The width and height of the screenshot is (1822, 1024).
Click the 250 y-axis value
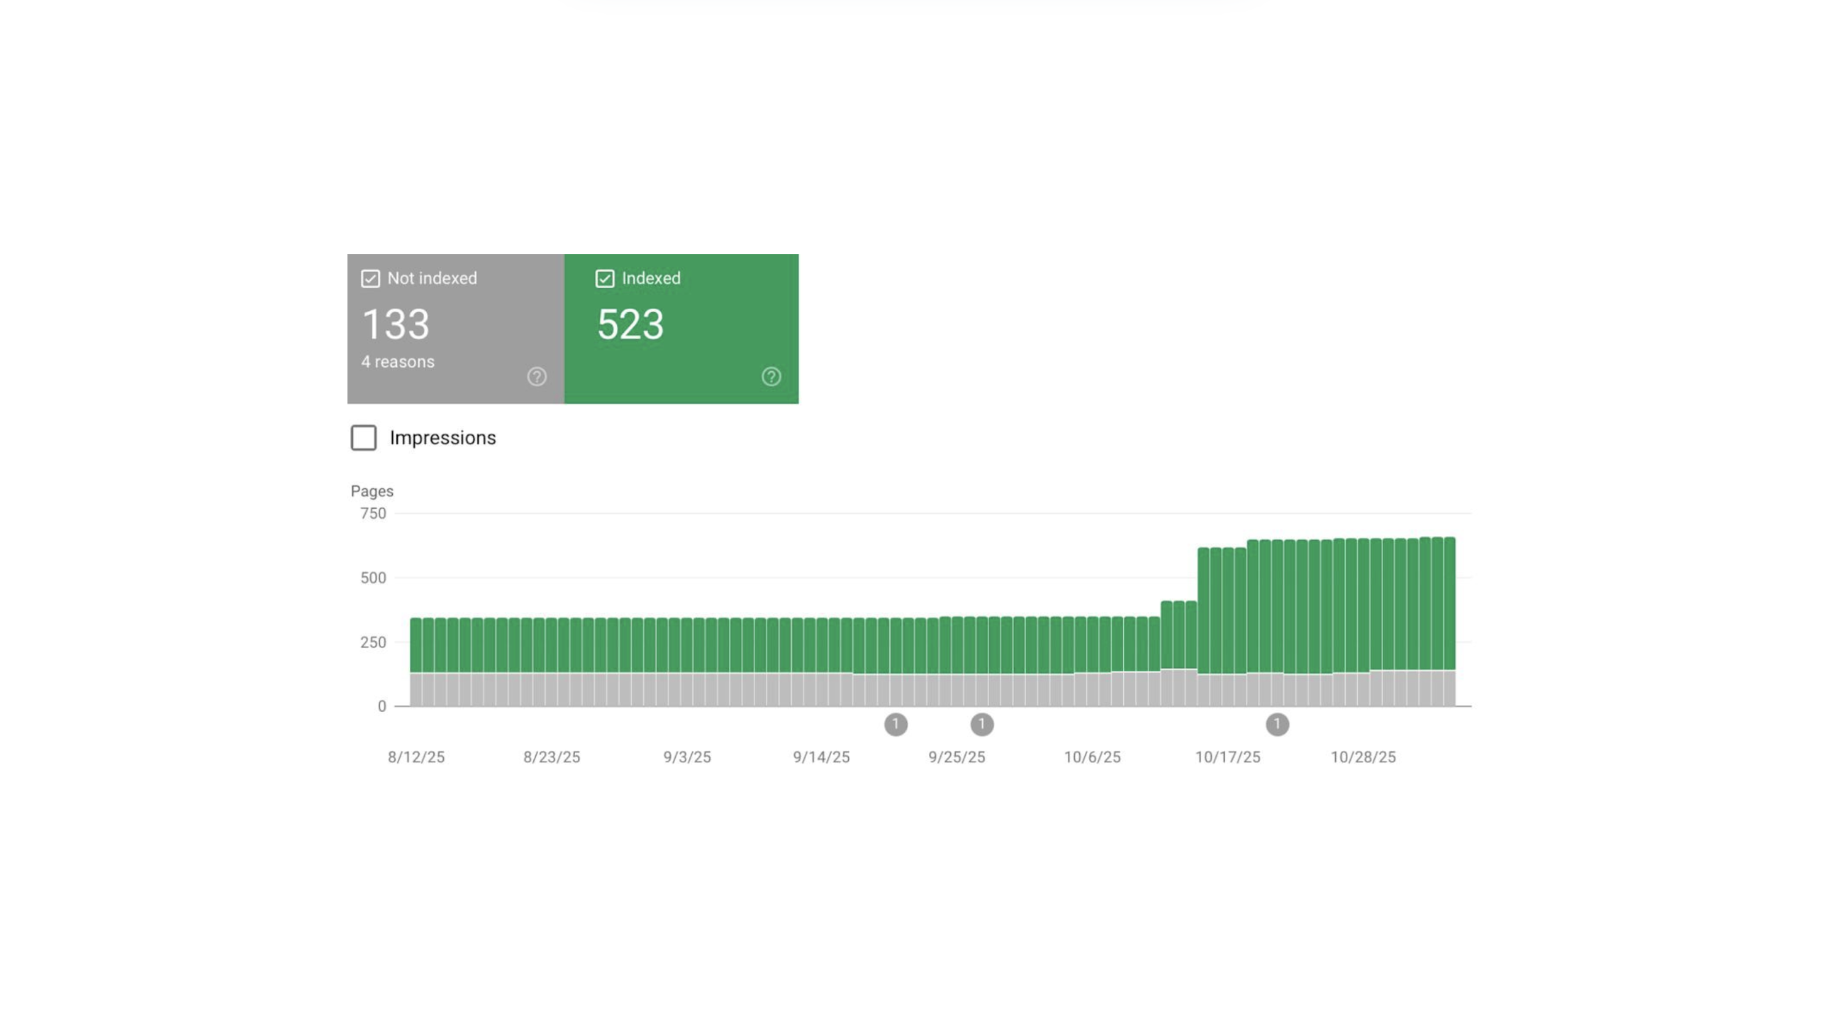pos(373,642)
